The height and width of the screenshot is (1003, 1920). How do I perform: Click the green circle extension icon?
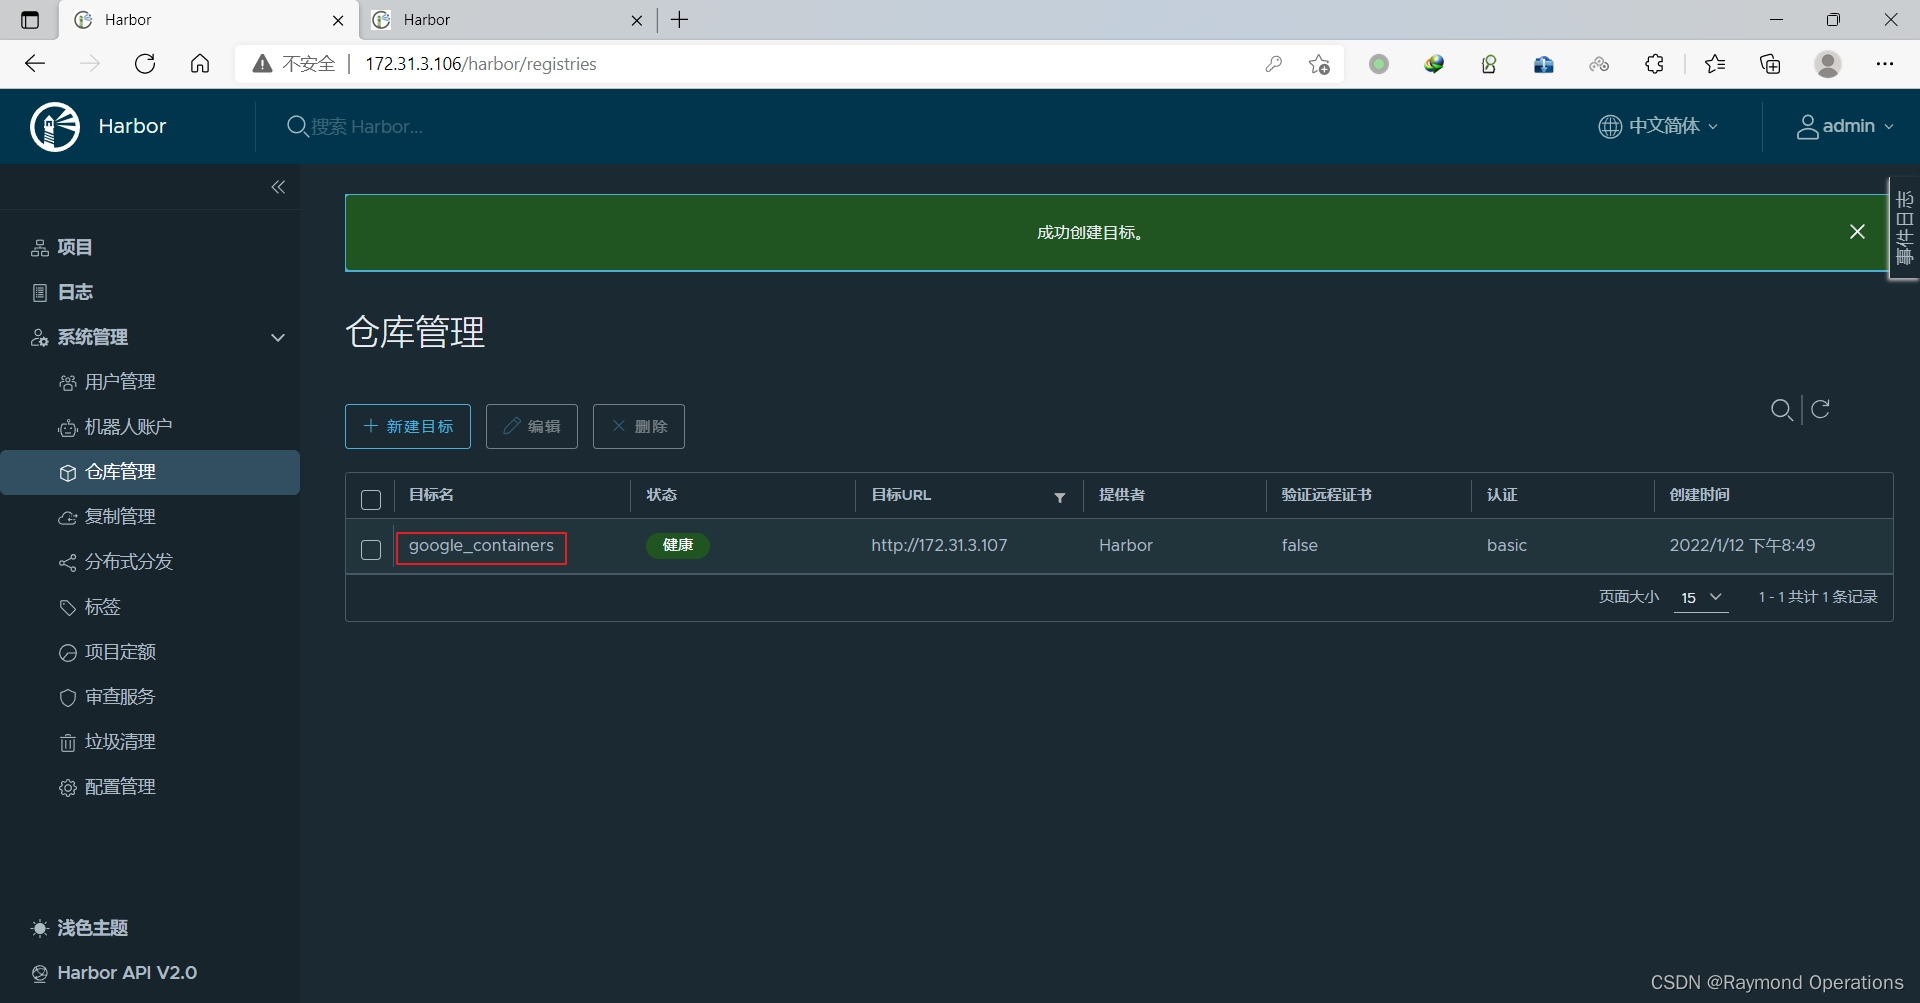click(1379, 64)
